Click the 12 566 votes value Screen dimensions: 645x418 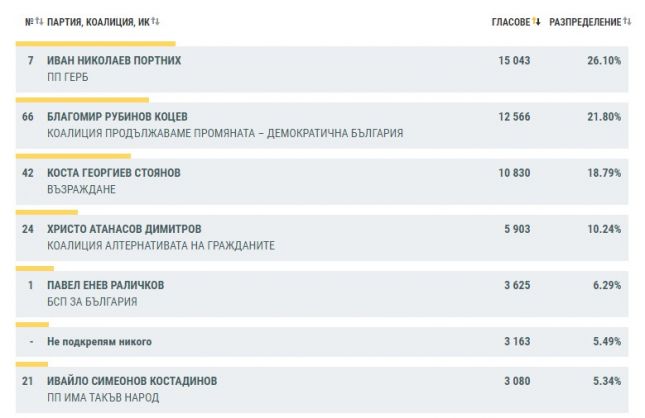(514, 117)
